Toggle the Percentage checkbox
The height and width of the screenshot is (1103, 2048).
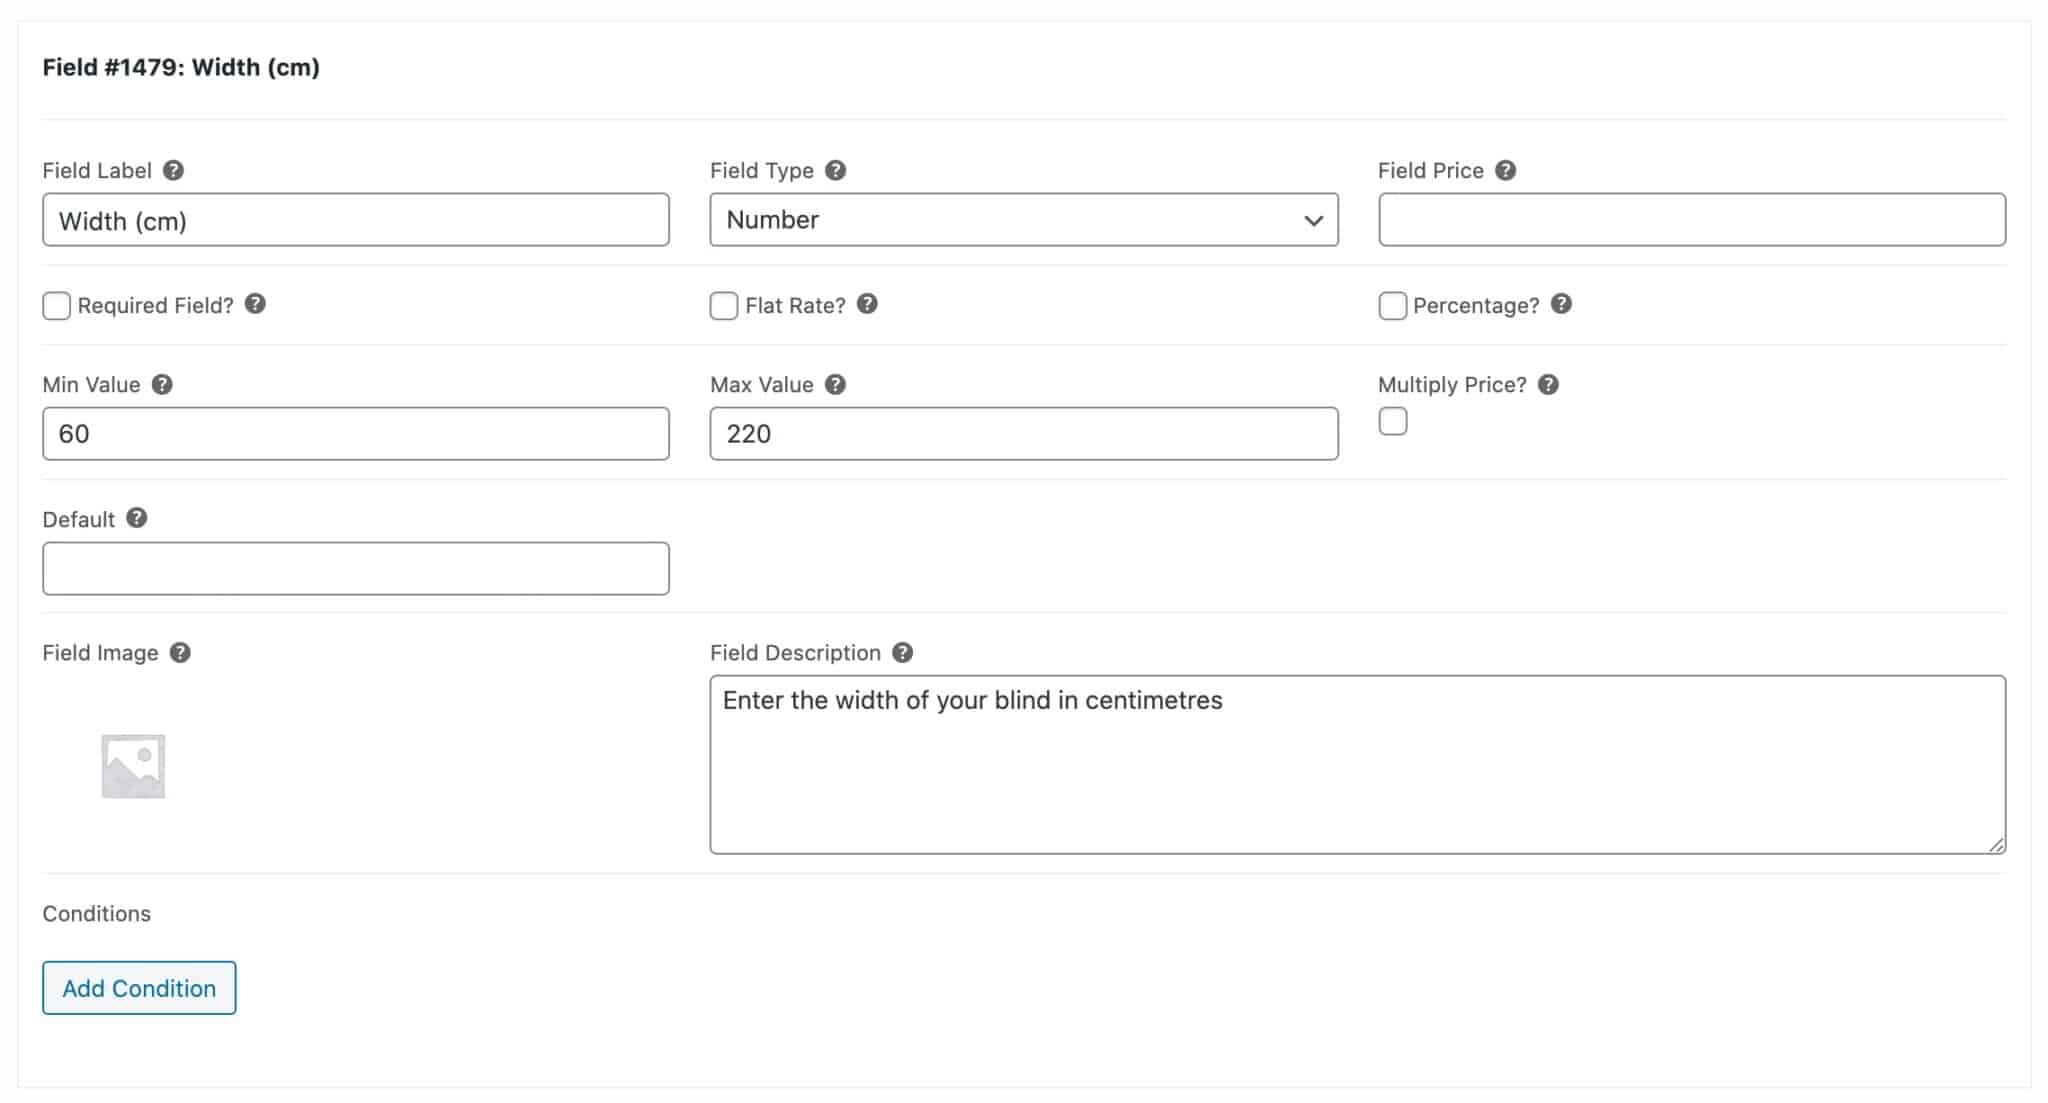[1392, 306]
